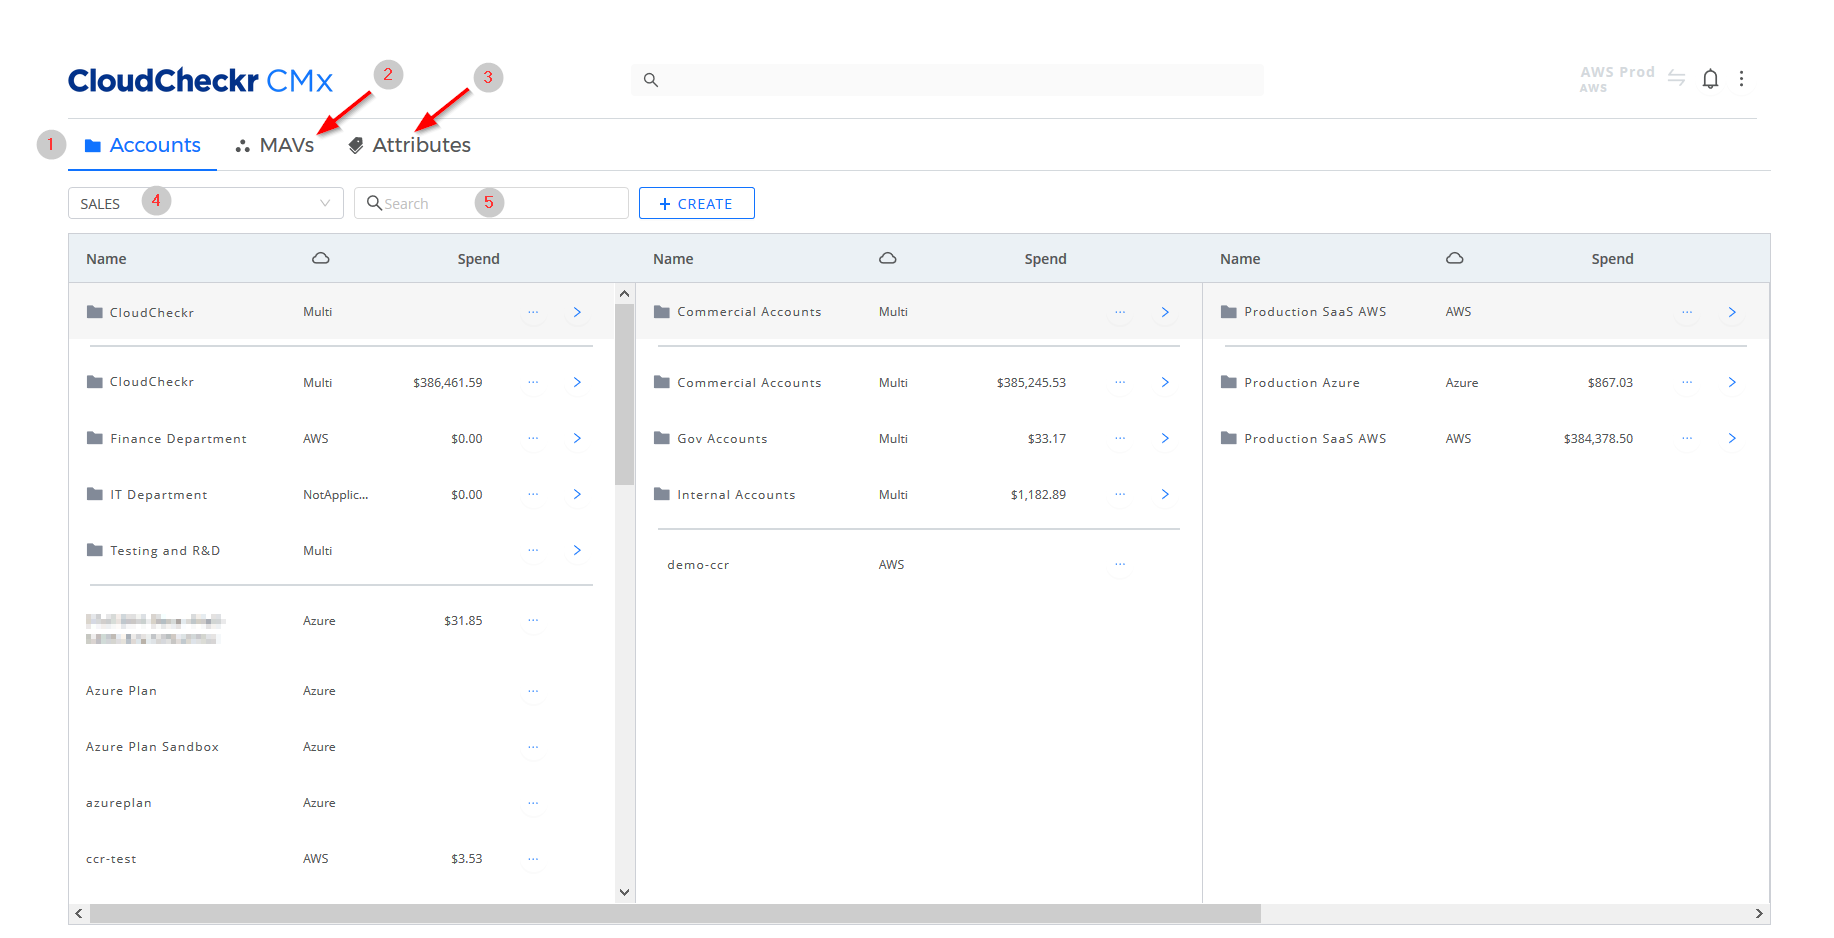Image resolution: width=1834 pixels, height=938 pixels.
Task: Switch to the Accounts tab
Action: click(143, 145)
